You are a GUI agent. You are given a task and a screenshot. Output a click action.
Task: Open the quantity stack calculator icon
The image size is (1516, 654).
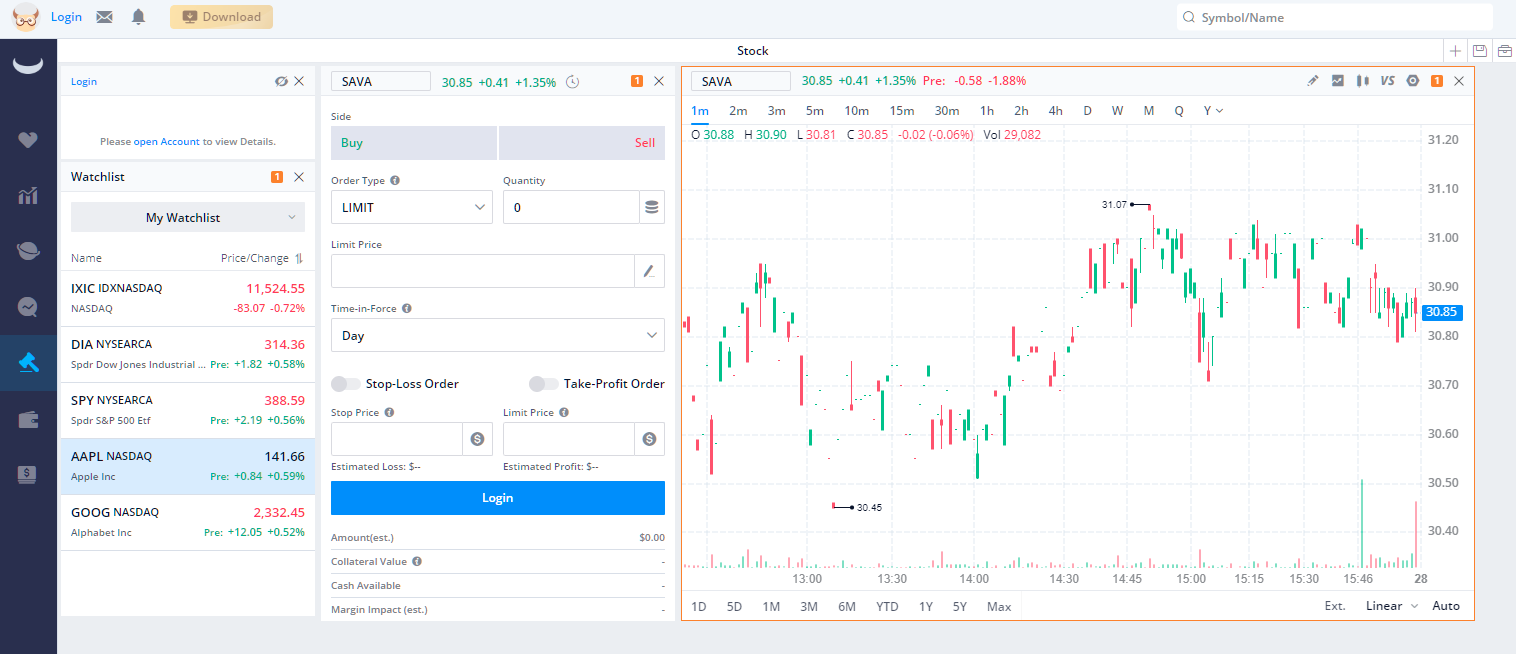tap(652, 208)
